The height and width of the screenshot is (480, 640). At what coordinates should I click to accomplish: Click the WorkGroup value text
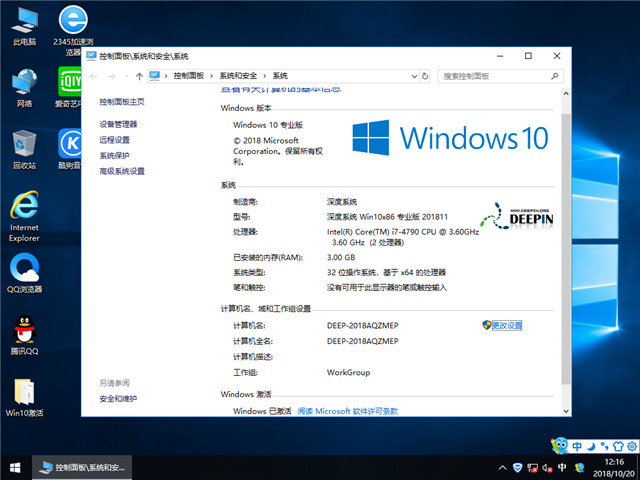tap(348, 372)
